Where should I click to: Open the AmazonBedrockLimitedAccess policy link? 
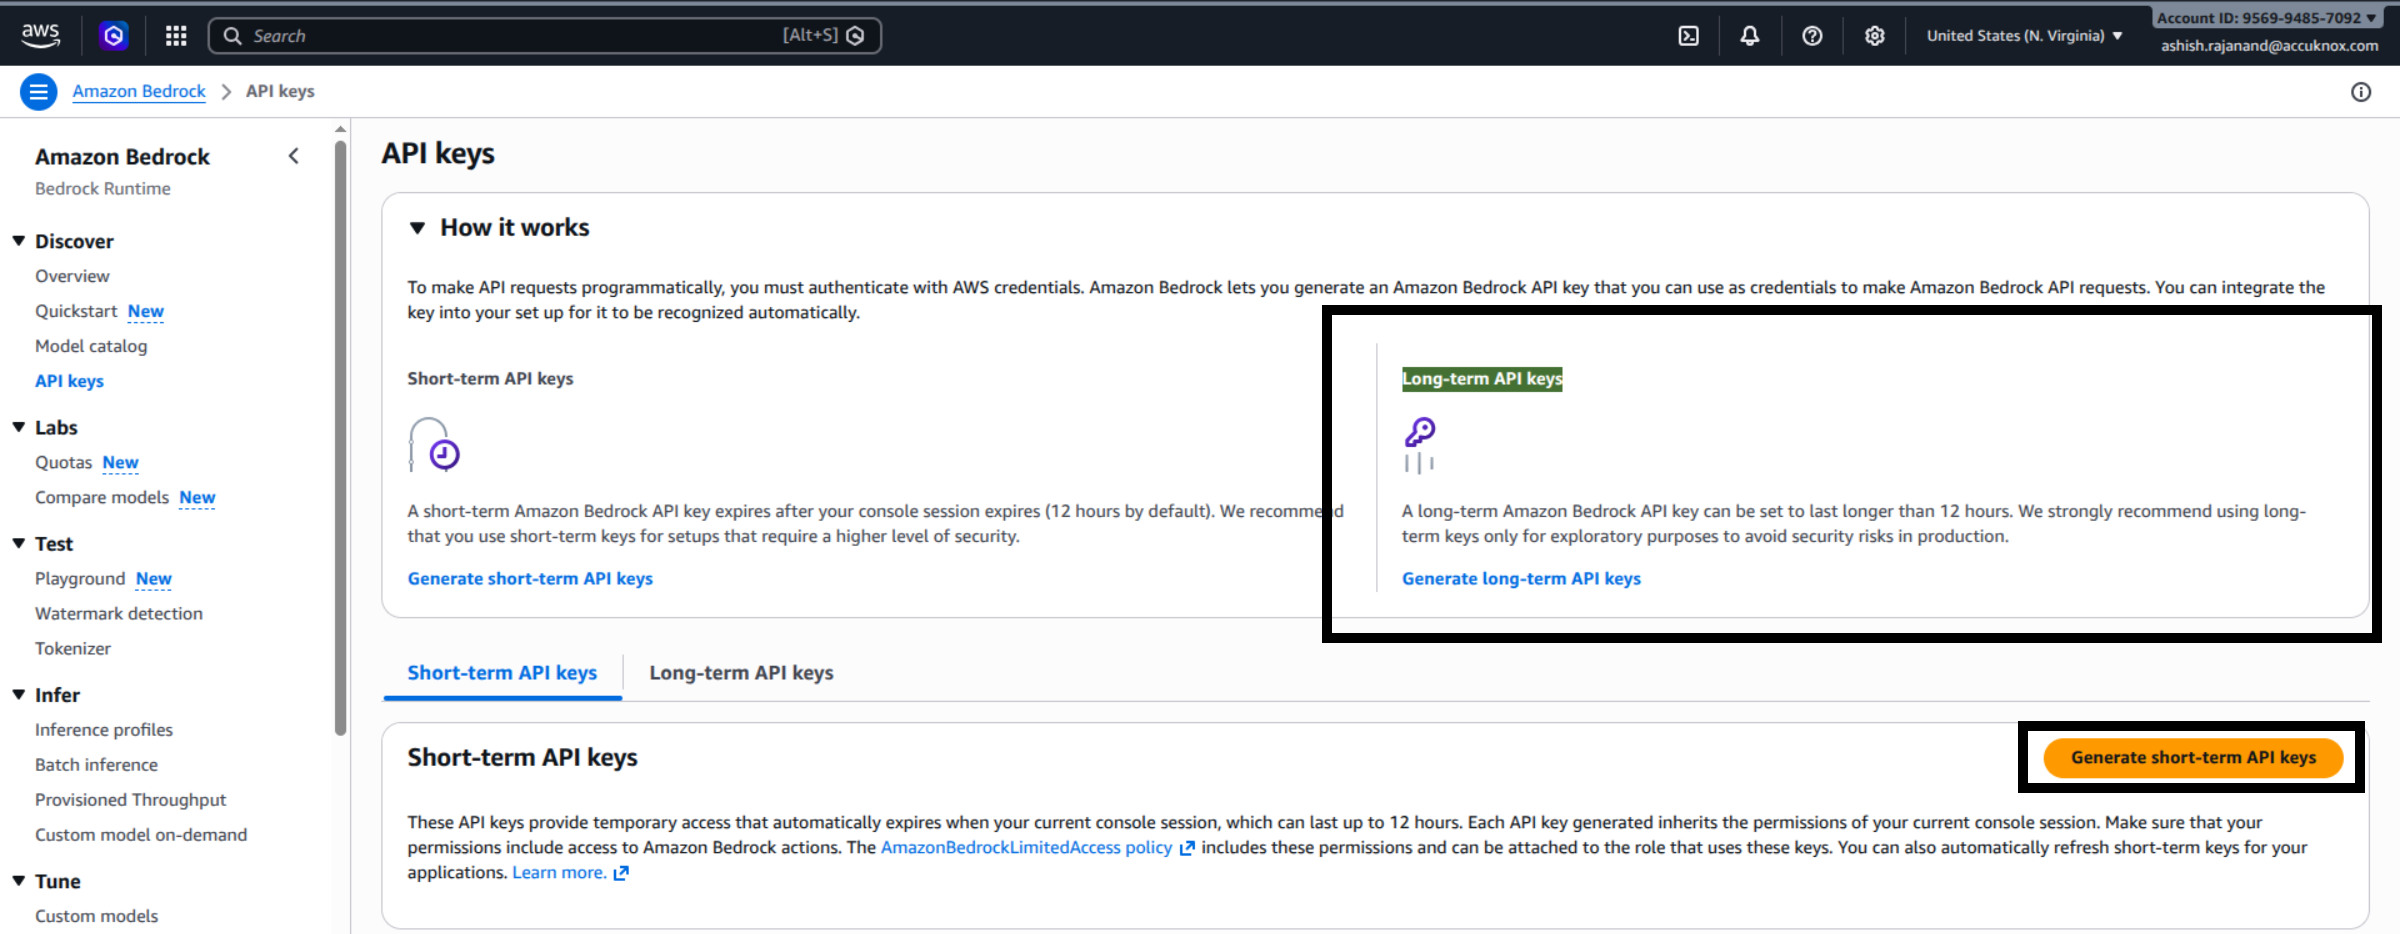1026,847
